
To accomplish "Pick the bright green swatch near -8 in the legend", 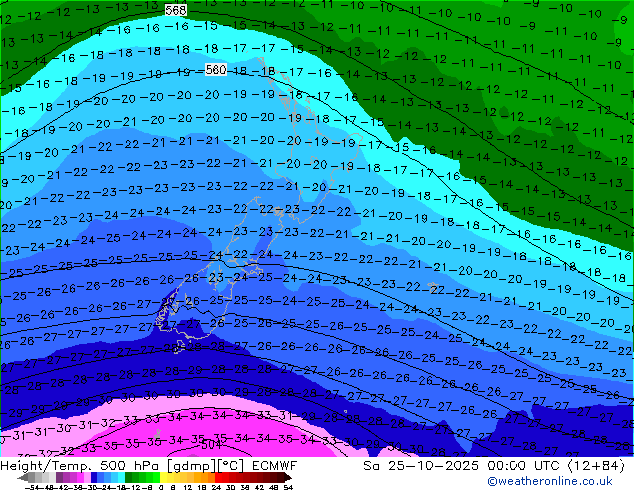I will pyautogui.click(x=156, y=477).
